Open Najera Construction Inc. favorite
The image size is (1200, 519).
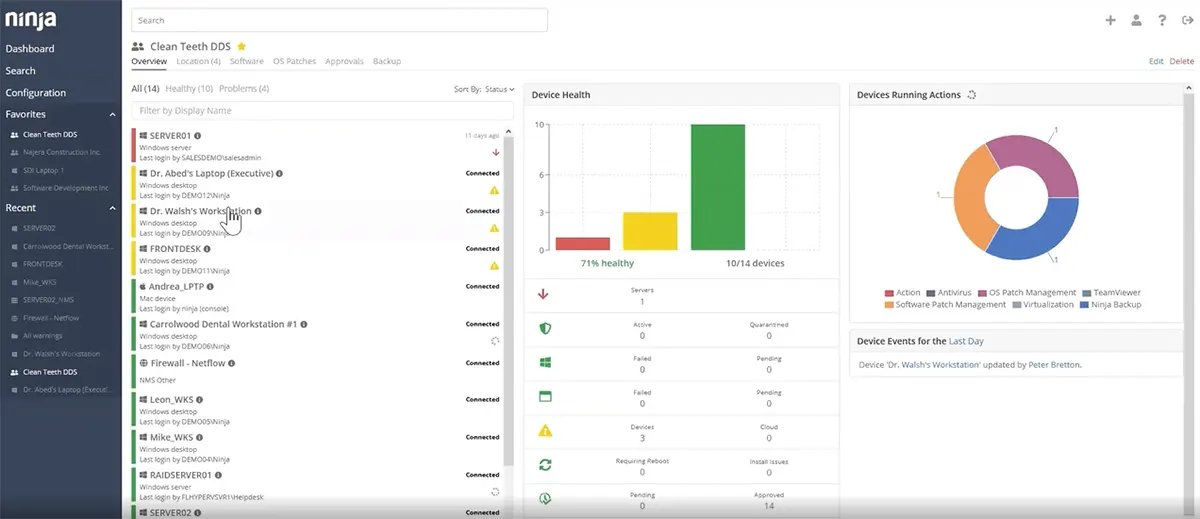(x=62, y=152)
